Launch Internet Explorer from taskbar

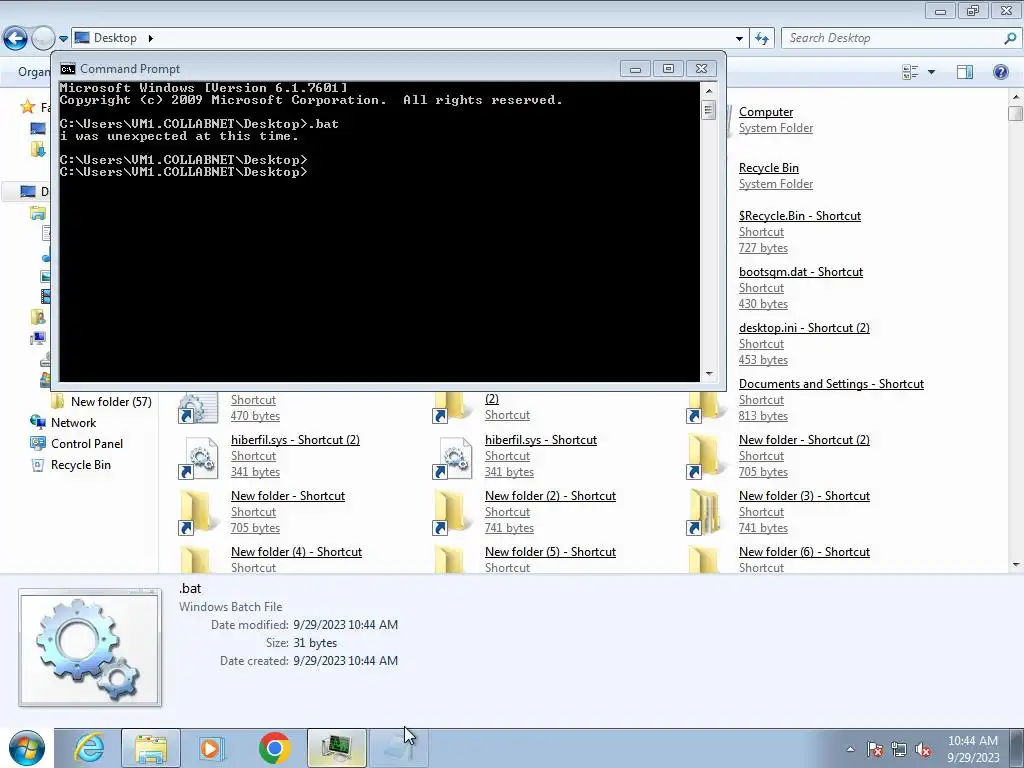(88, 748)
